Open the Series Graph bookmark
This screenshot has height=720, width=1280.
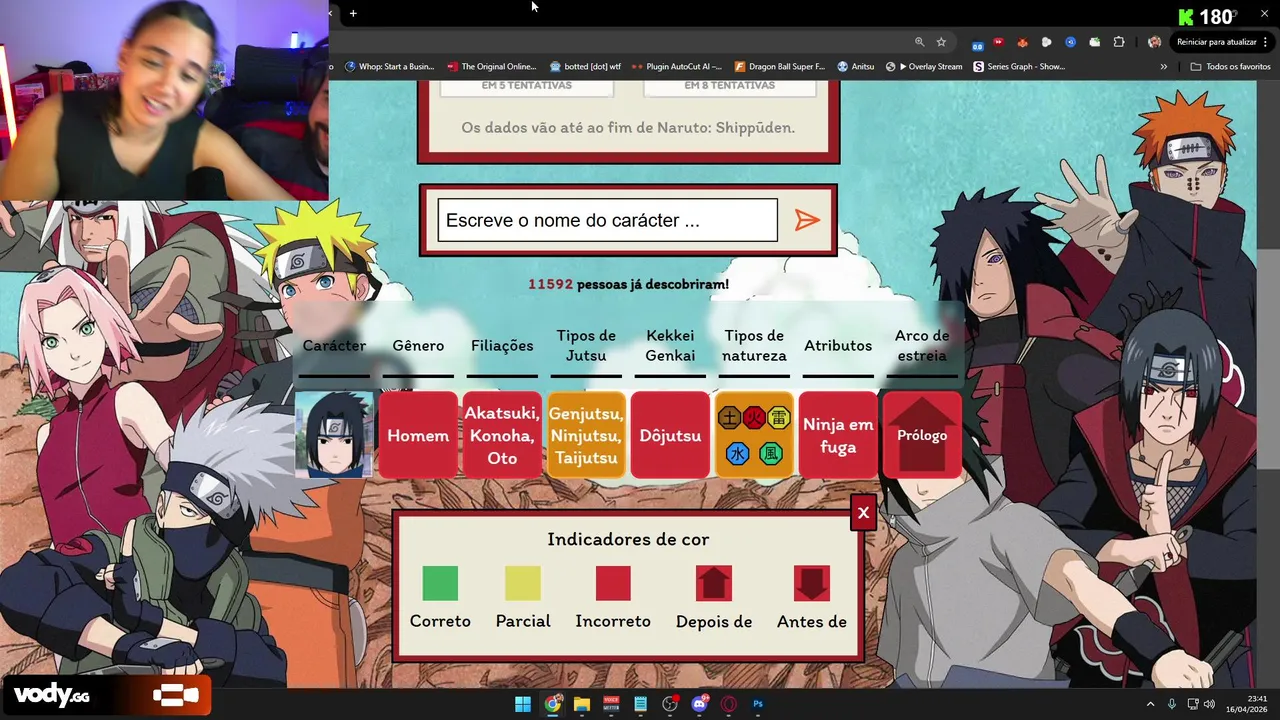(x=1019, y=67)
